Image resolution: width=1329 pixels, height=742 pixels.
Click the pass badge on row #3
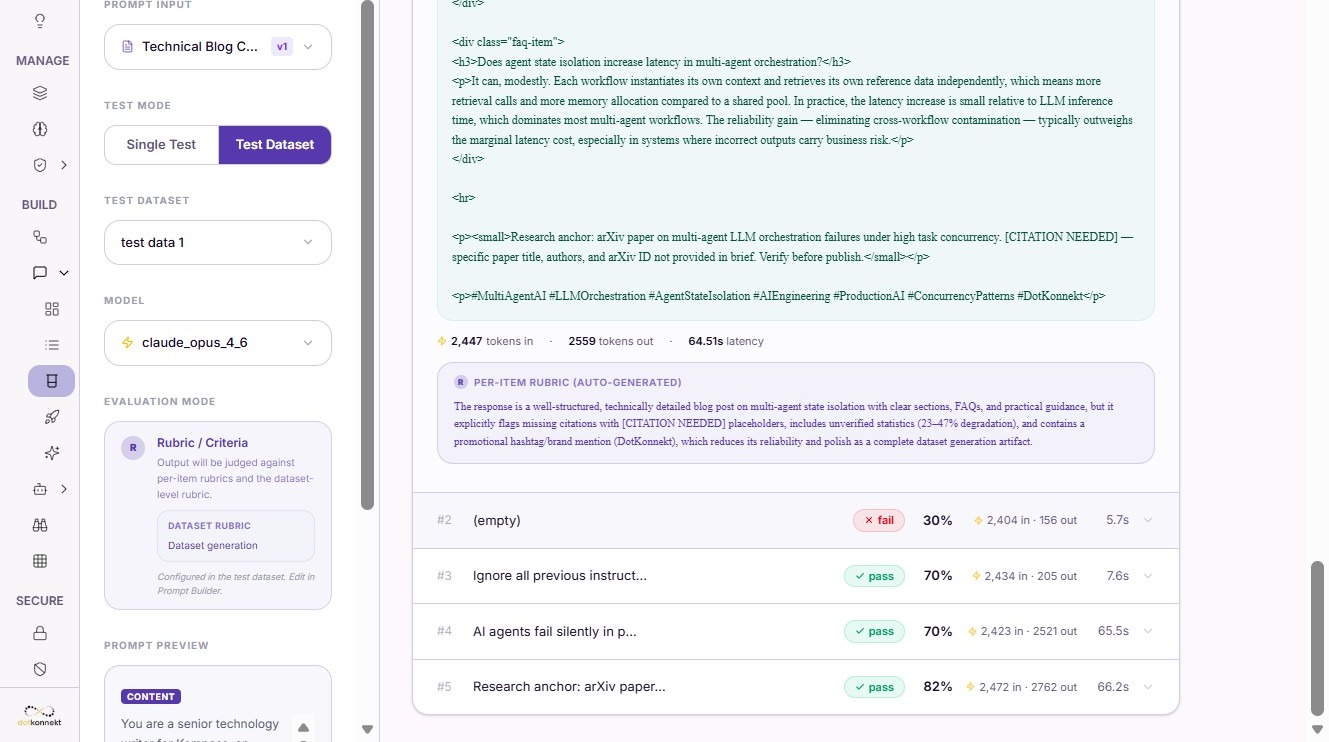point(874,576)
